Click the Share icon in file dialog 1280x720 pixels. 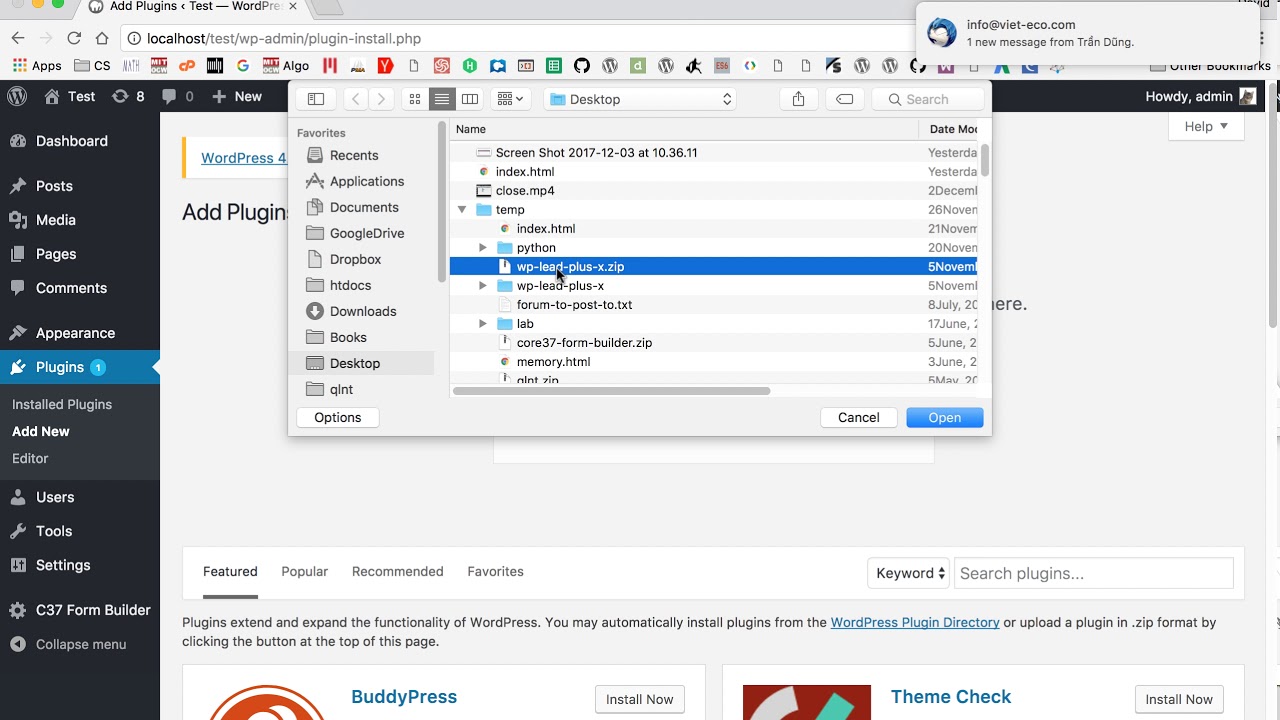click(x=798, y=99)
